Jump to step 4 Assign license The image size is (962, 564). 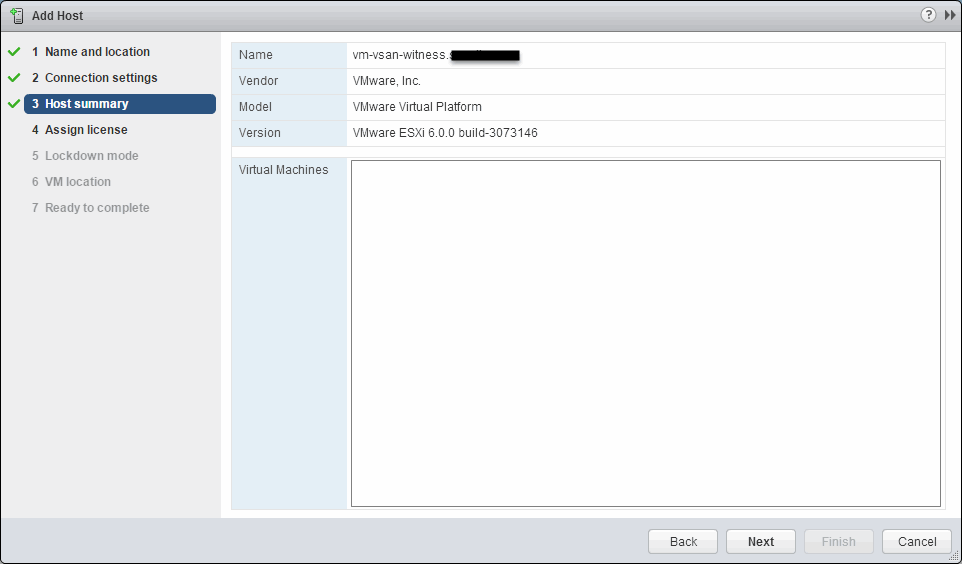click(86, 130)
